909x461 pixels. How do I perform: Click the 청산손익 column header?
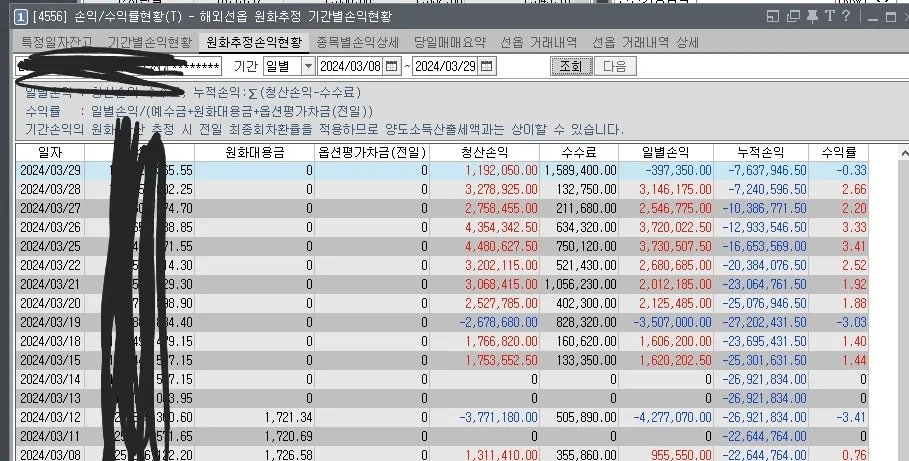point(485,153)
